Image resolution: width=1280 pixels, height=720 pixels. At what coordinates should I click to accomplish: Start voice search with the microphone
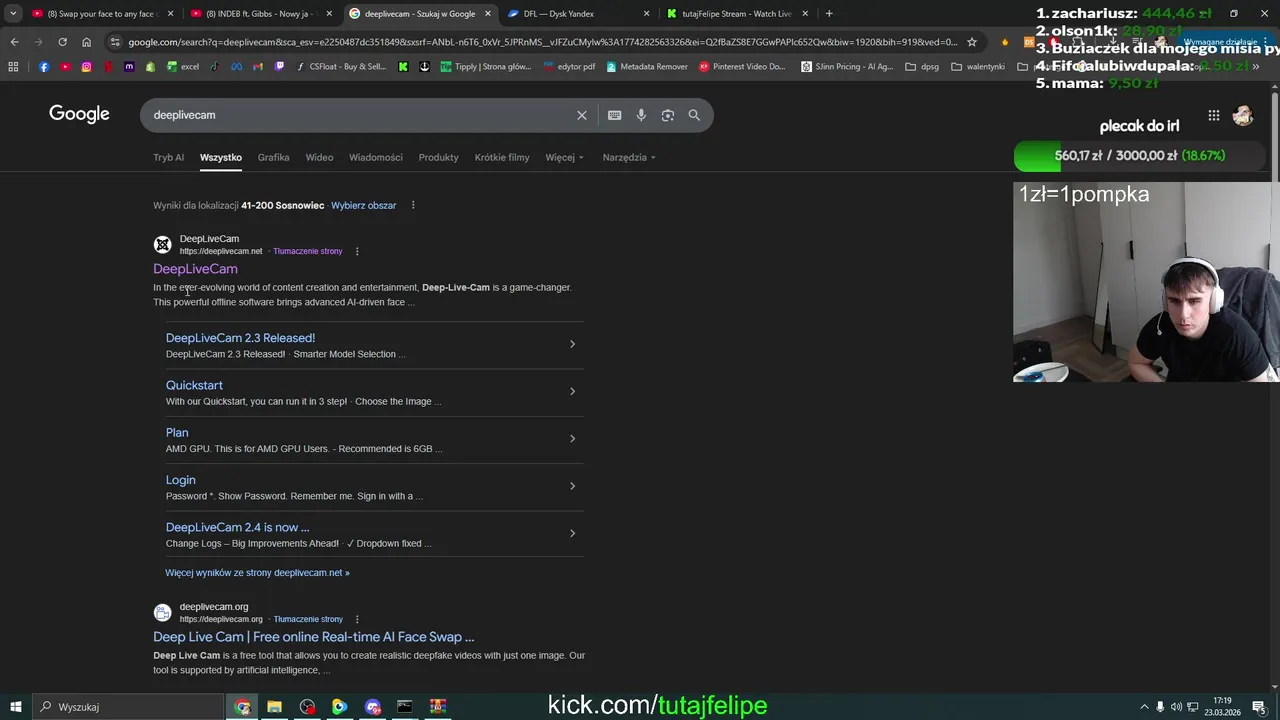(x=641, y=115)
